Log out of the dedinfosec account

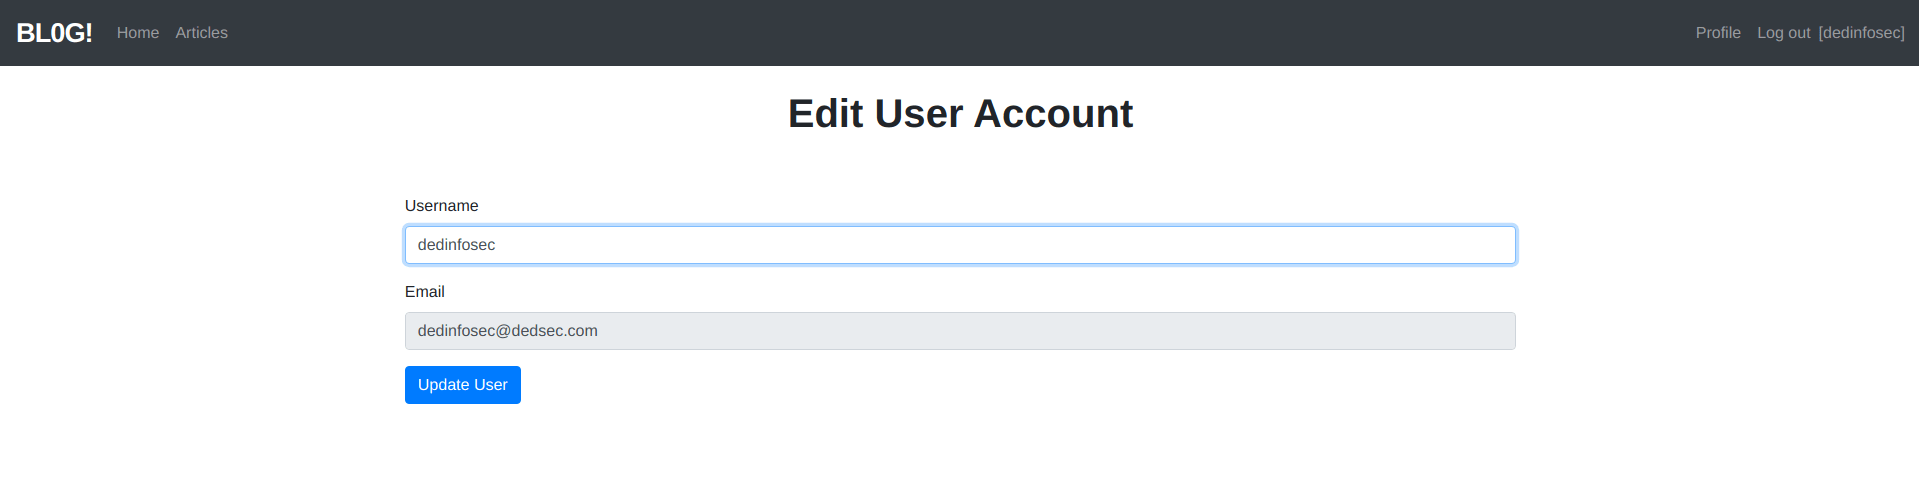coord(1830,33)
